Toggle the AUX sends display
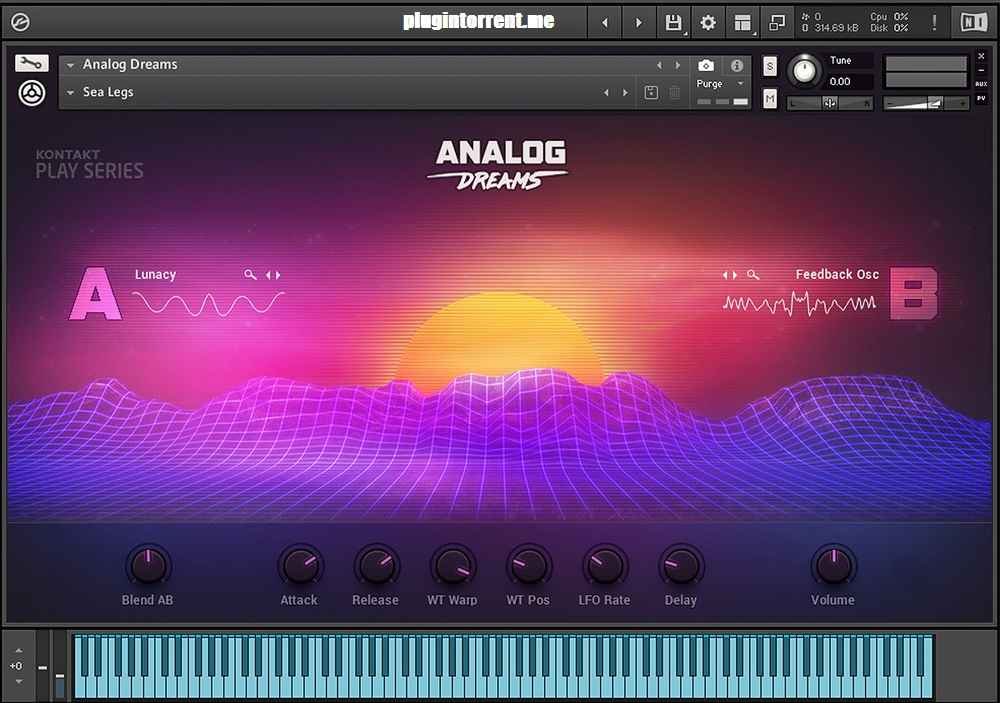This screenshot has height=703, width=1000. point(982,84)
